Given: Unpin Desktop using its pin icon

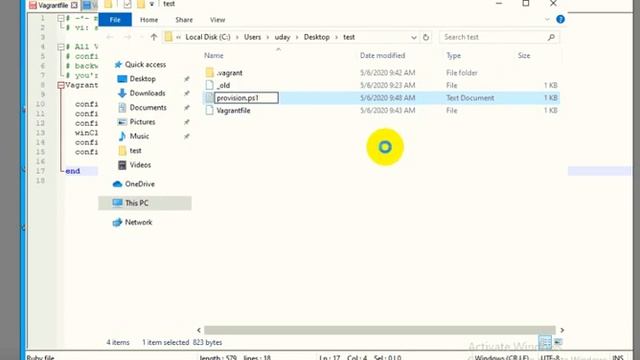Looking at the screenshot, I should [x=187, y=79].
